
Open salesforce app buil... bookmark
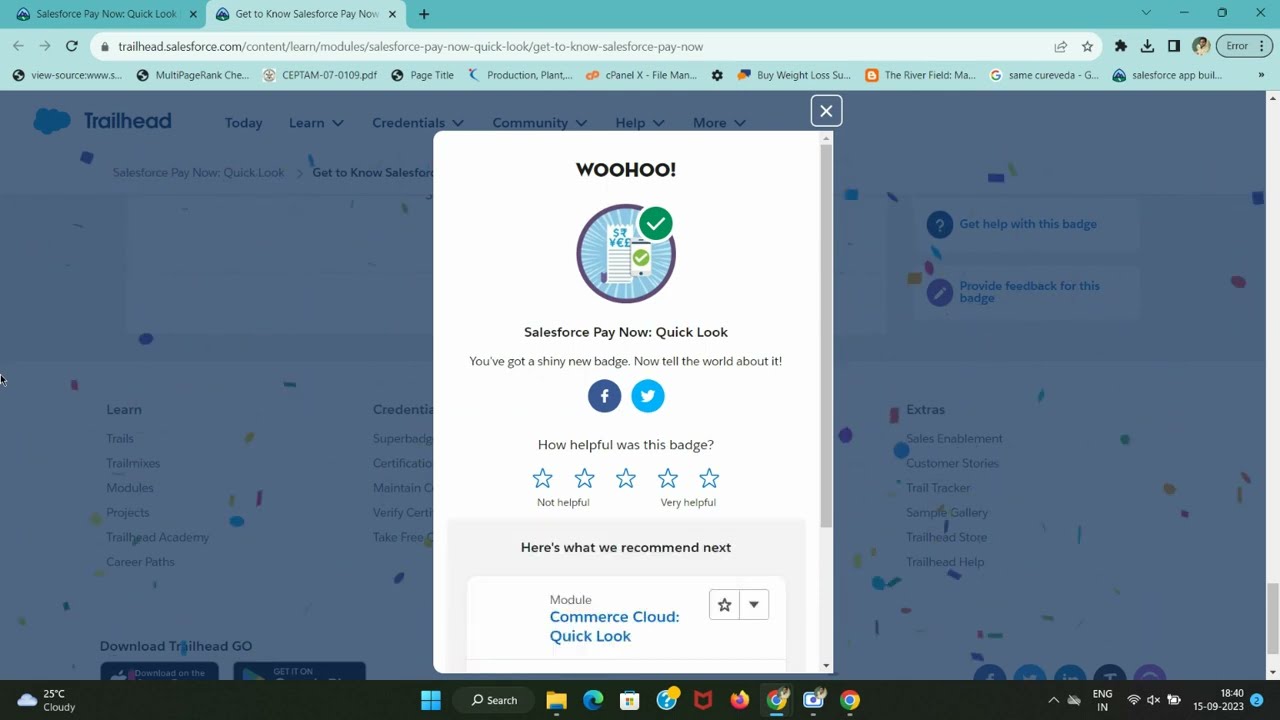(1168, 75)
